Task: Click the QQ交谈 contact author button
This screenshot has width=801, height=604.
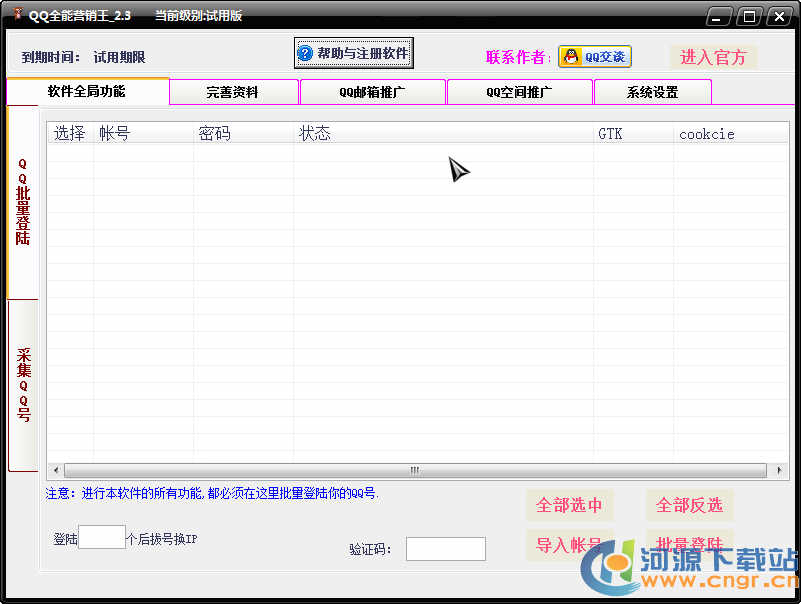Action: click(595, 57)
